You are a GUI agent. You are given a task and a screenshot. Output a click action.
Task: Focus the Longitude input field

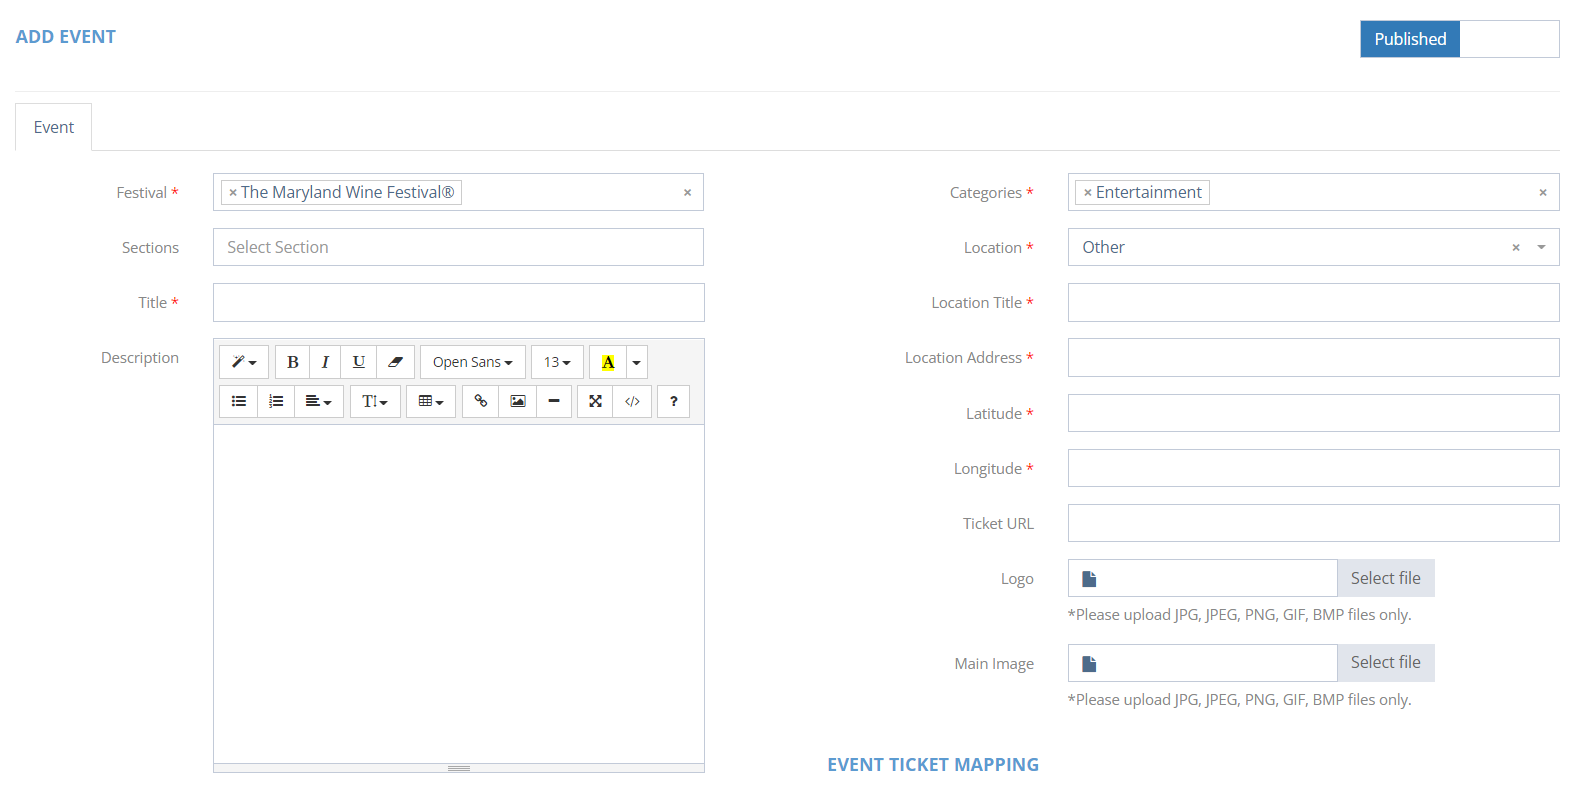pyautogui.click(x=1313, y=468)
